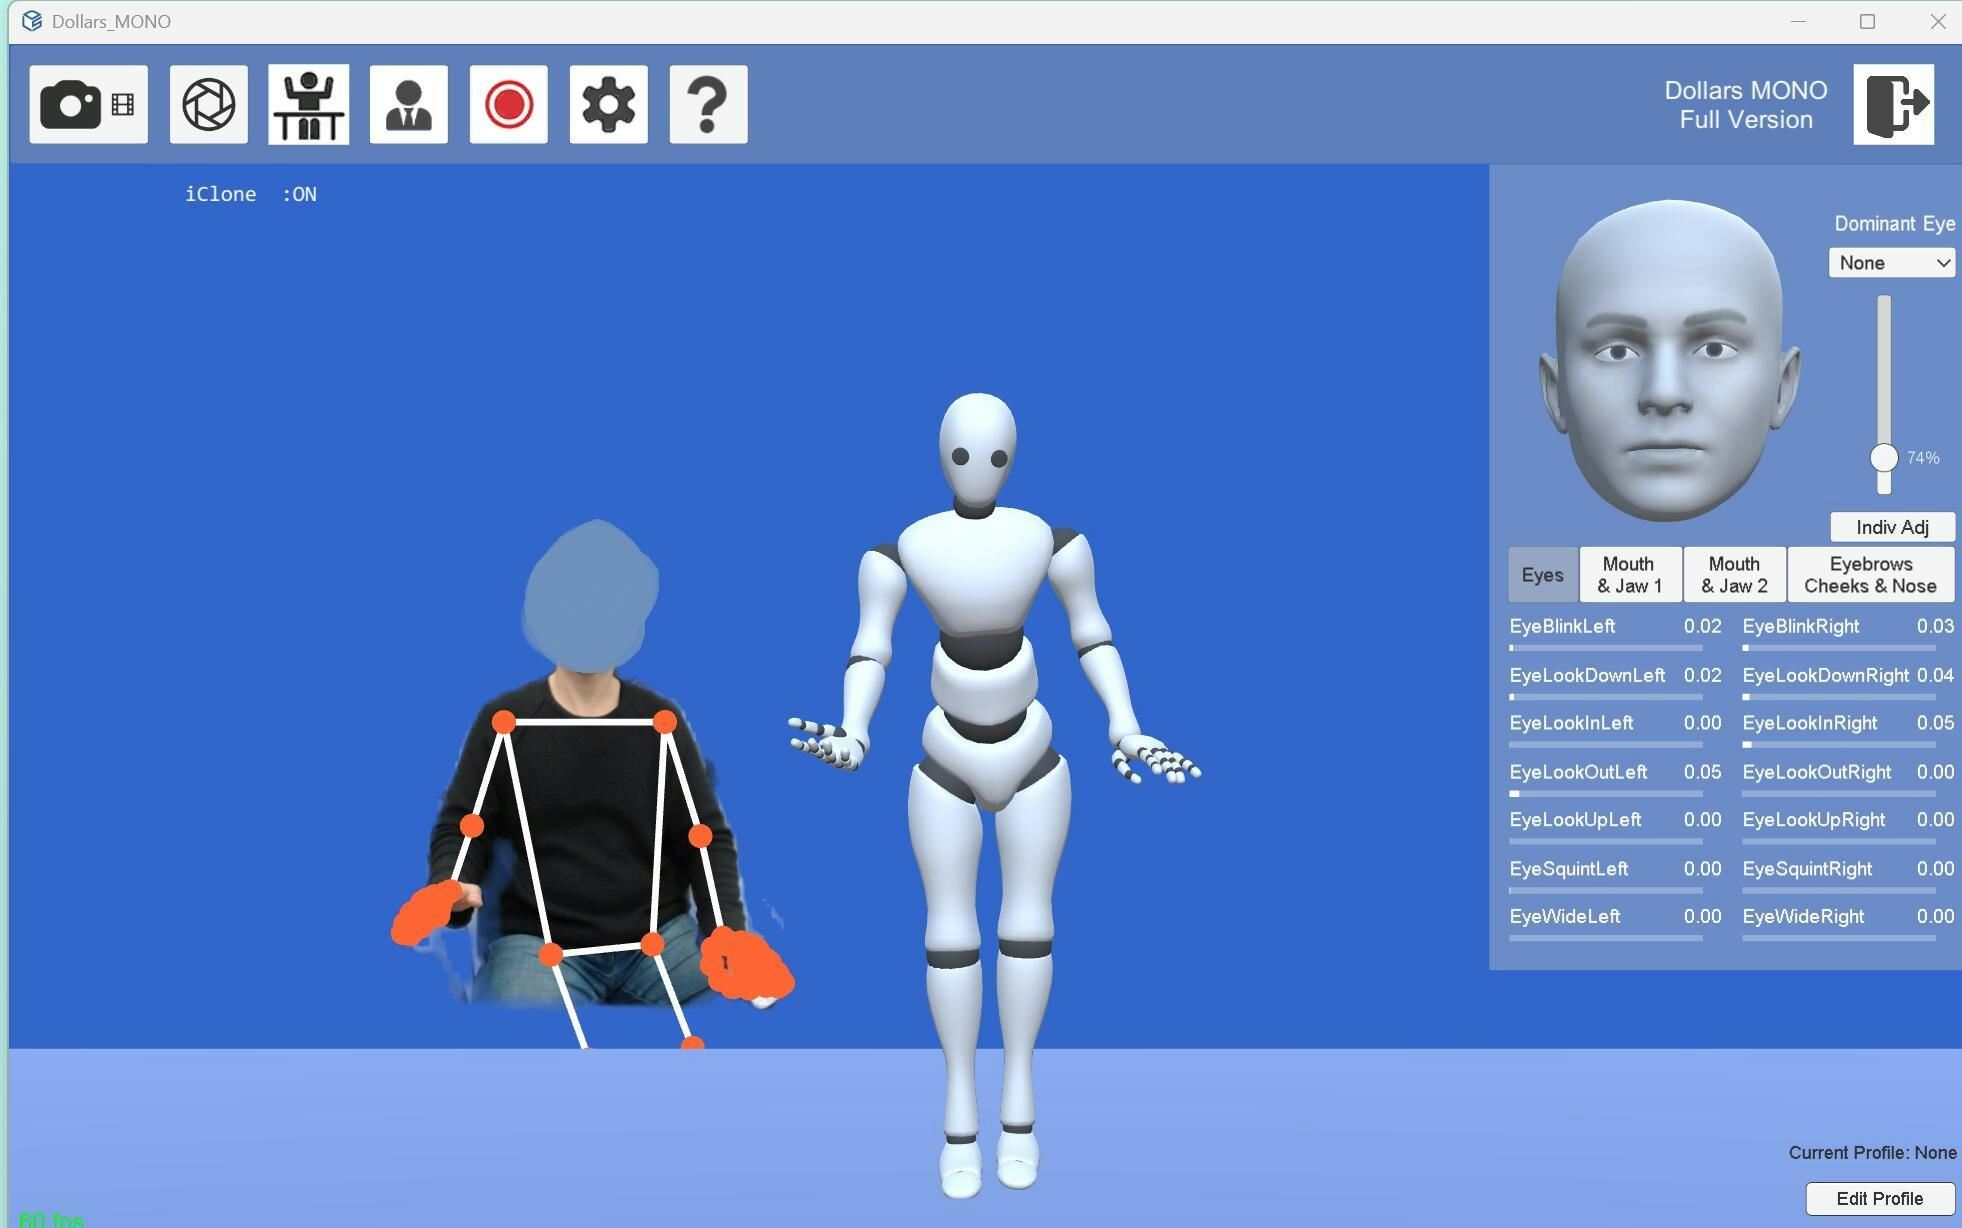Viewport: 1962px width, 1228px height.
Task: Click the EyeLookInRight value bar
Action: pyautogui.click(x=1838, y=745)
